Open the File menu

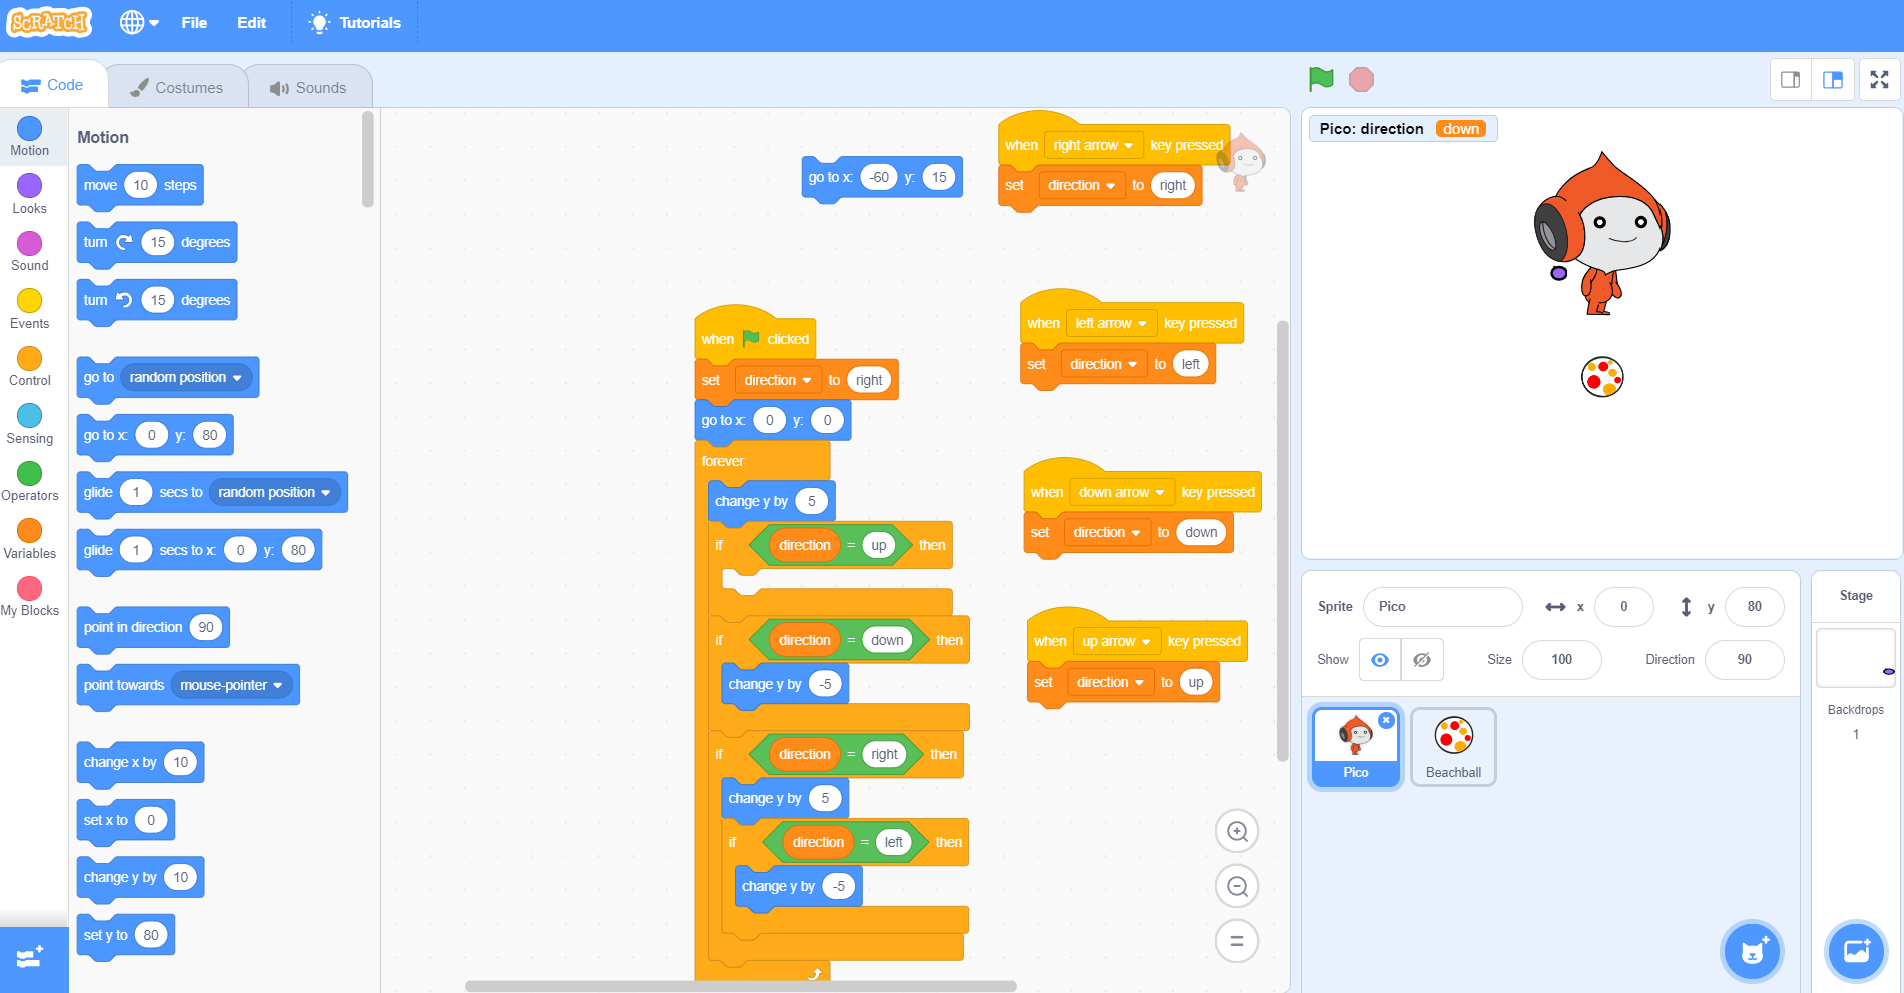[194, 22]
